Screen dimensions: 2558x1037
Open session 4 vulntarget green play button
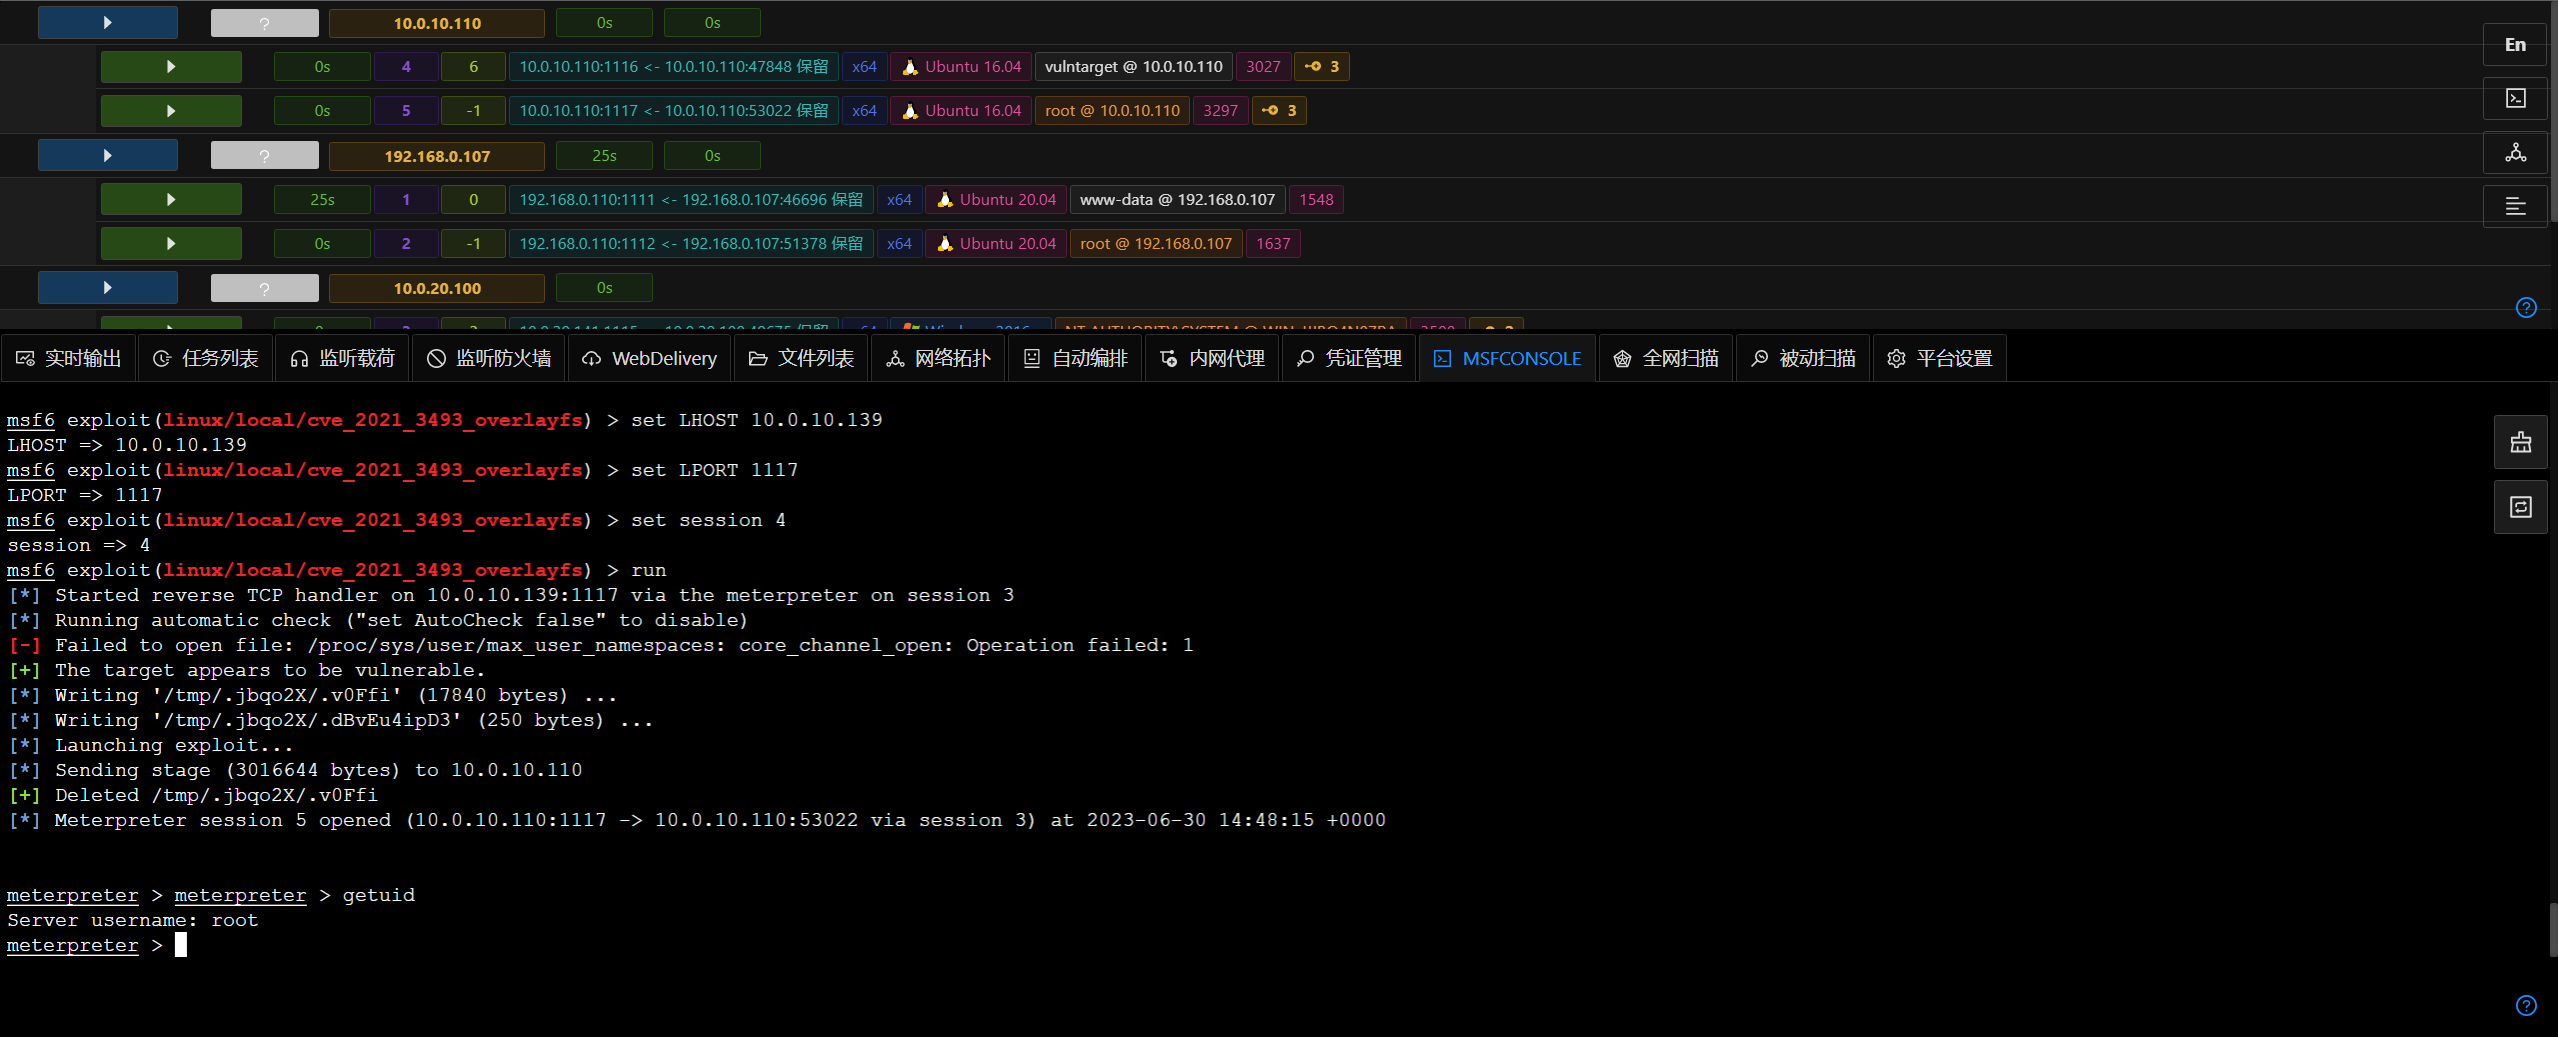click(x=171, y=67)
